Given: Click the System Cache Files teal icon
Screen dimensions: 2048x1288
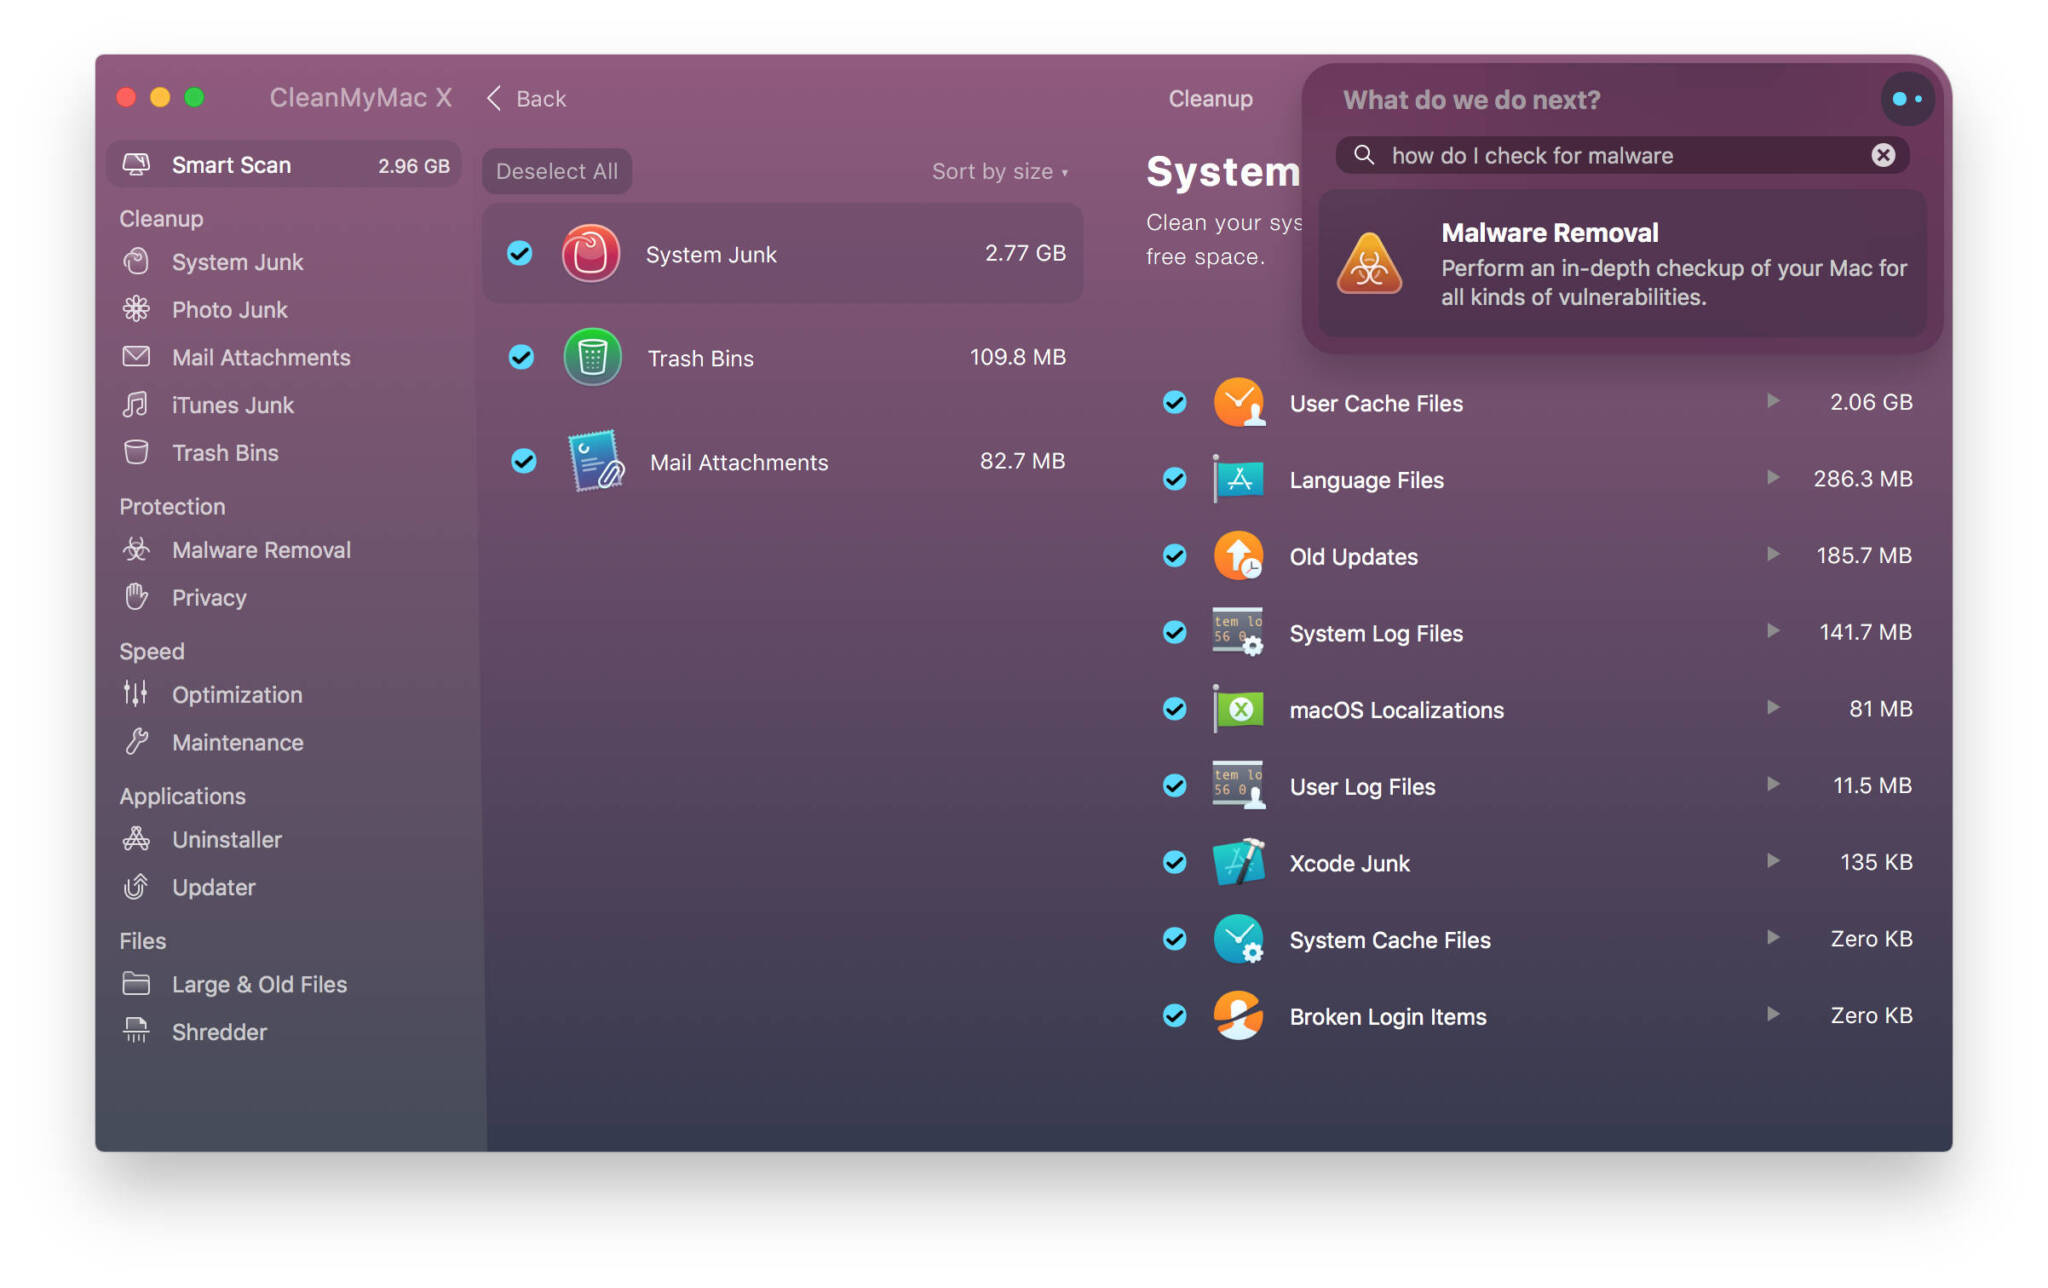Looking at the screenshot, I should click(x=1239, y=940).
